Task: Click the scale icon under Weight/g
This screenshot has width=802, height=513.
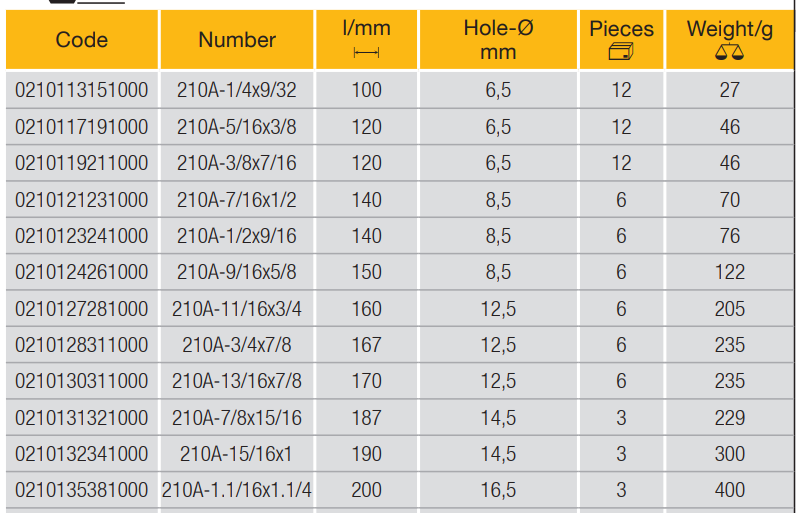Action: pyautogui.click(x=729, y=53)
